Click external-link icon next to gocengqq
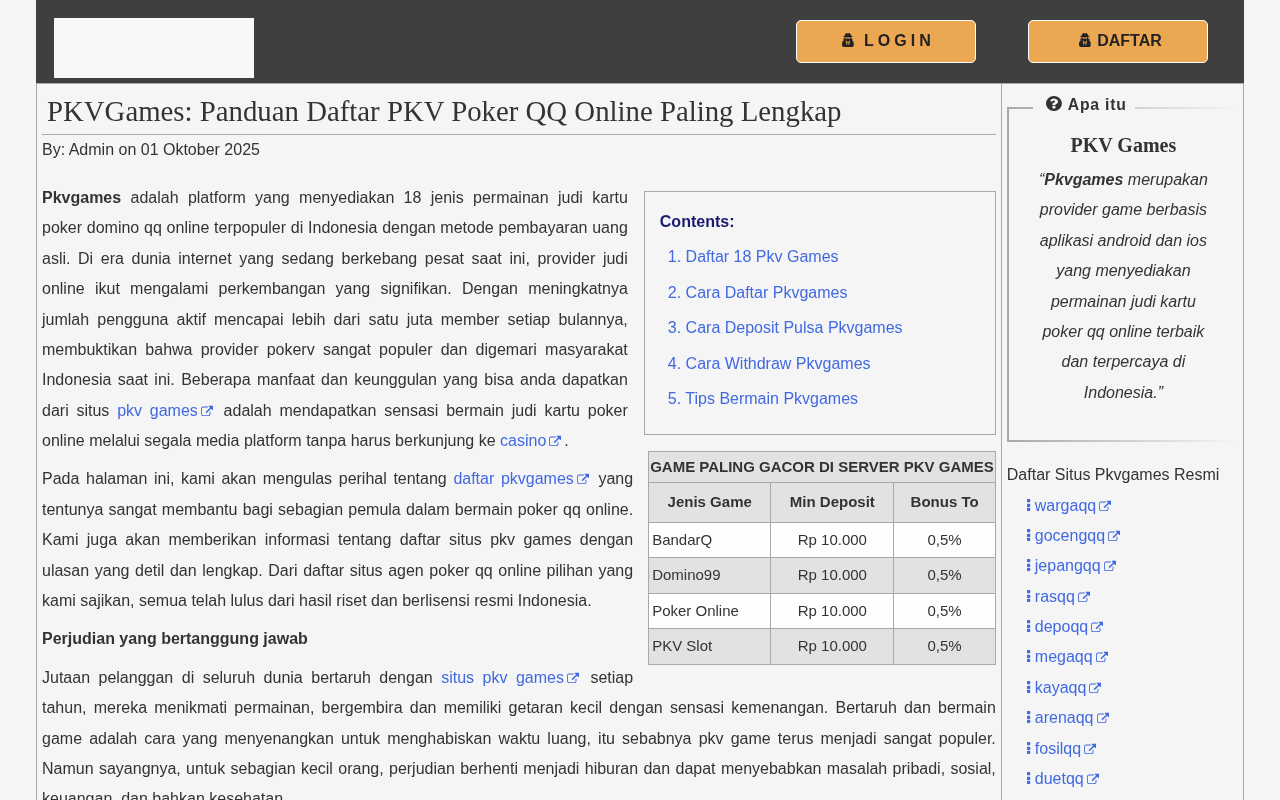This screenshot has width=1280, height=800. pos(1114,536)
